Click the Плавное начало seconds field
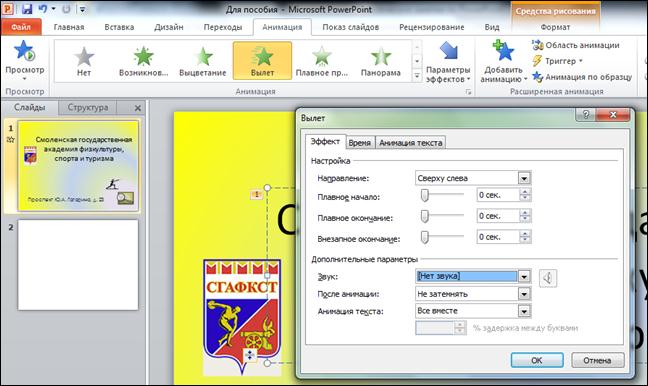The width and height of the screenshot is (648, 386). pyautogui.click(x=498, y=195)
